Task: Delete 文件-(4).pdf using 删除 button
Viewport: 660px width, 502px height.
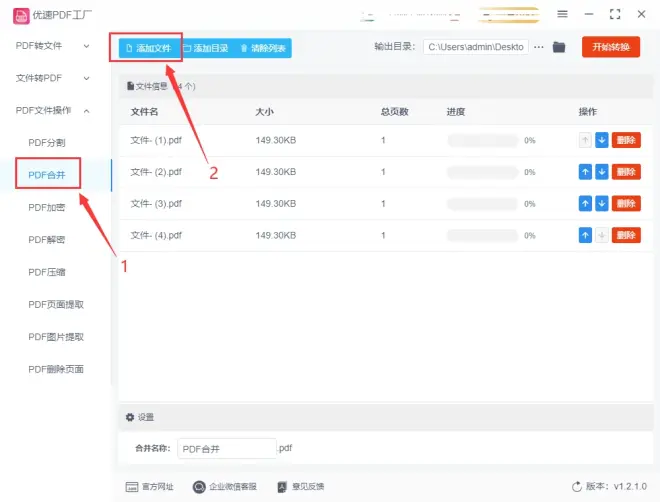Action: pos(626,235)
